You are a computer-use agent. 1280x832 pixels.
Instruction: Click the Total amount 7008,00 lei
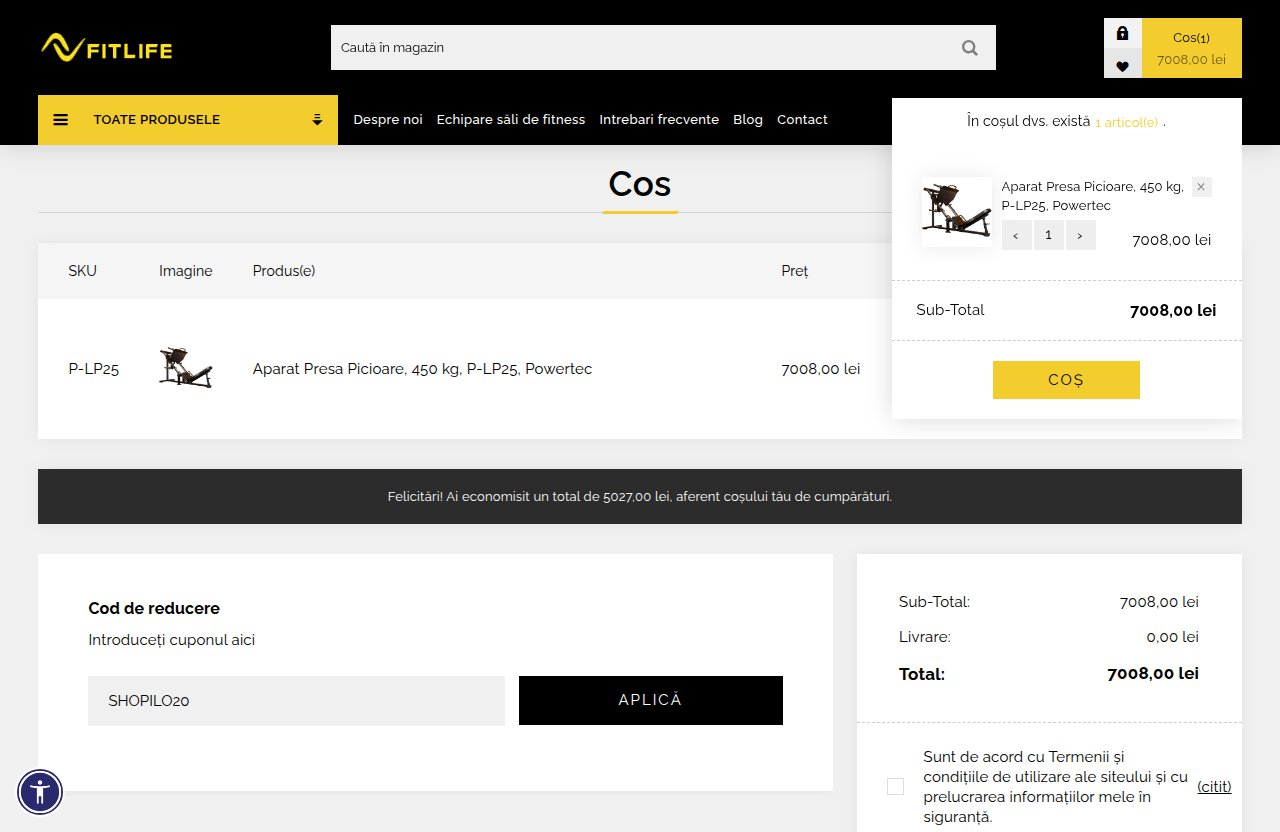pos(1153,674)
